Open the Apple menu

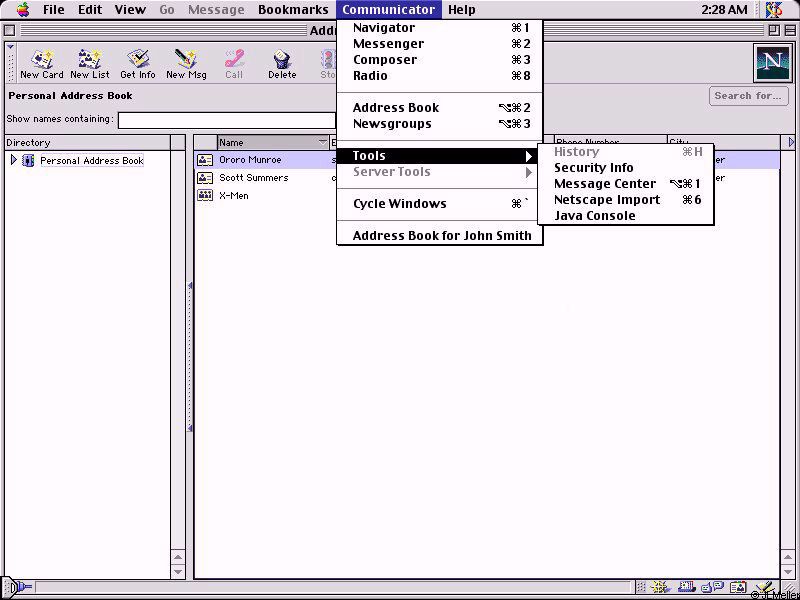point(22,10)
